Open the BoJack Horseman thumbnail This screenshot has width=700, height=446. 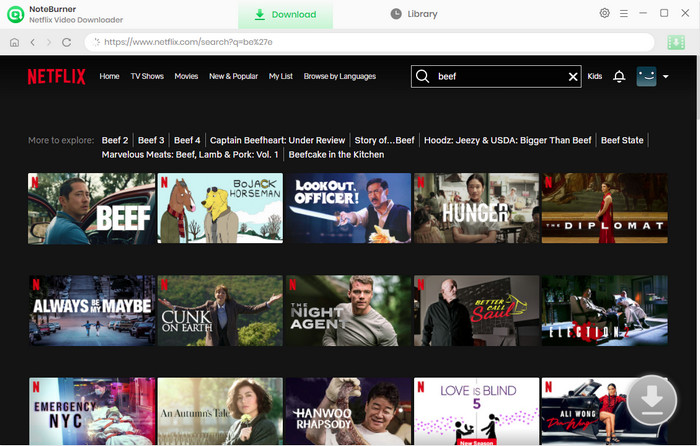coord(220,208)
